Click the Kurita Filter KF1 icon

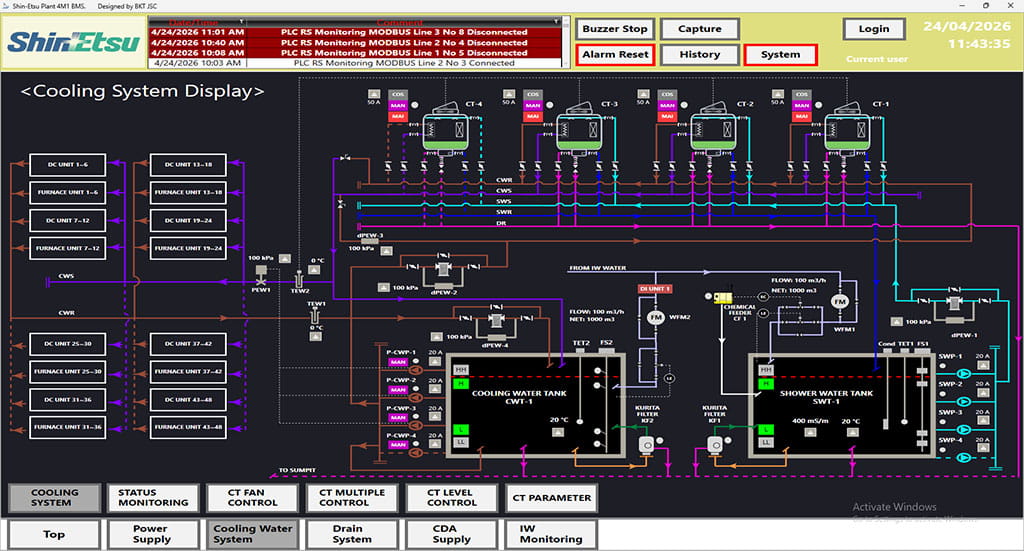714,444
